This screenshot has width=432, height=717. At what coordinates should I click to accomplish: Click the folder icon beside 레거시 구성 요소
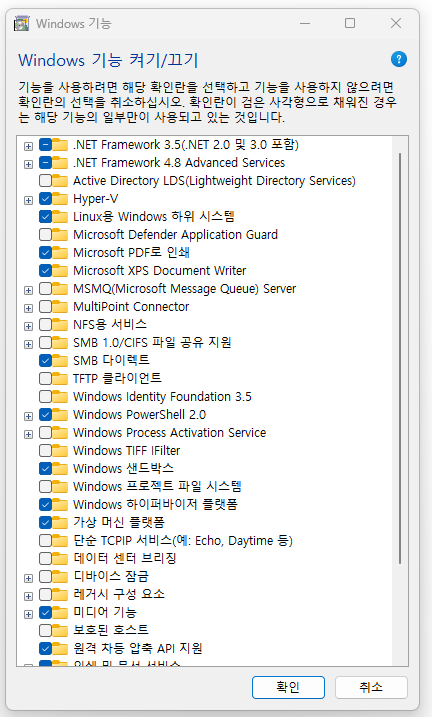click(60, 594)
